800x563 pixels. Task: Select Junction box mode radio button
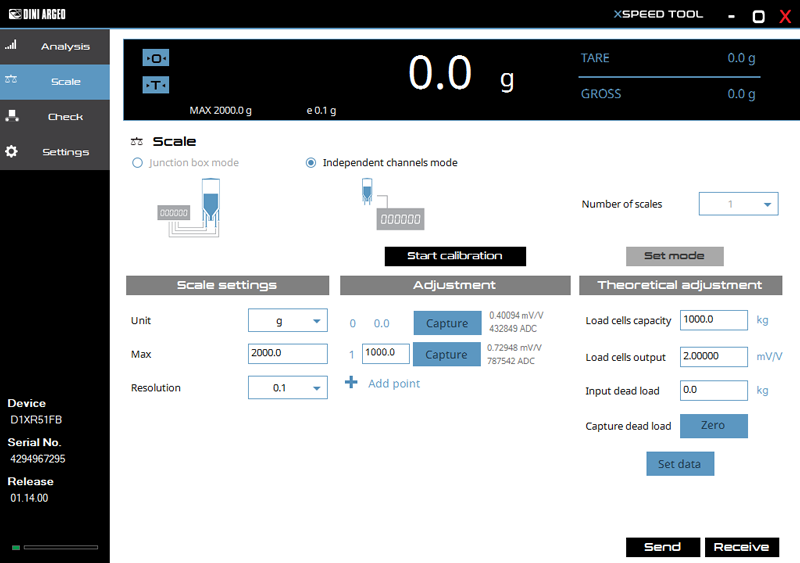[137, 163]
